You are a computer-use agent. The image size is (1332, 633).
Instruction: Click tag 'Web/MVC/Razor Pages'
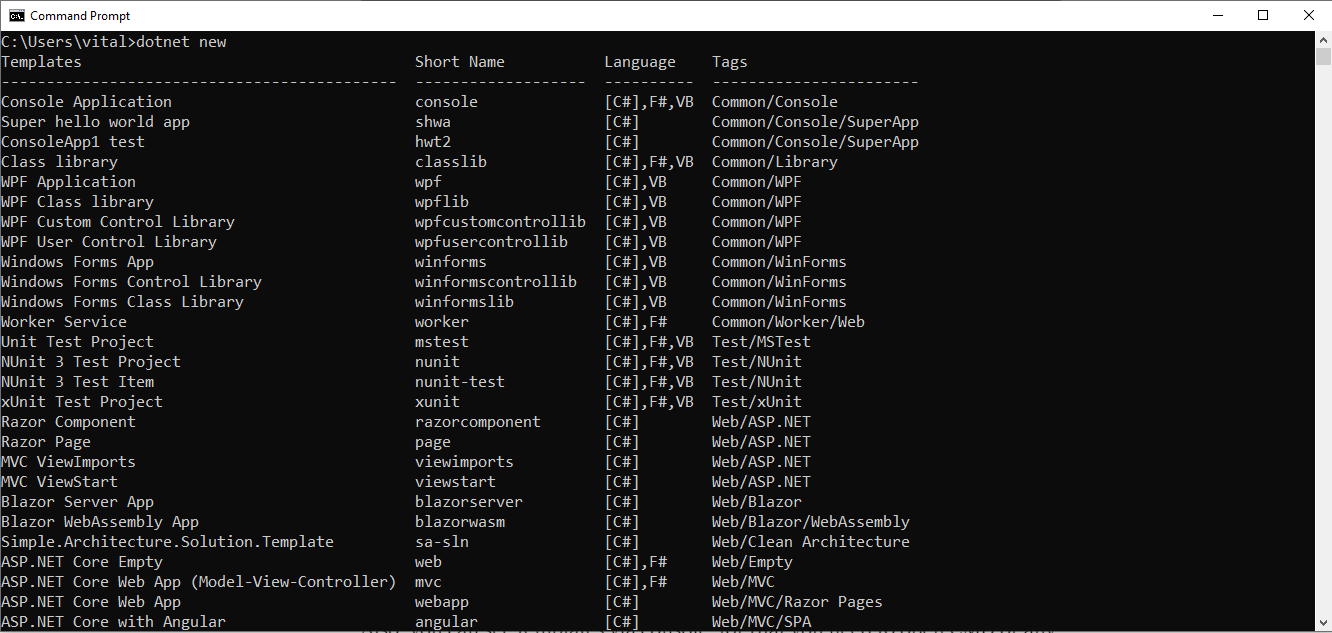pyautogui.click(x=797, y=602)
